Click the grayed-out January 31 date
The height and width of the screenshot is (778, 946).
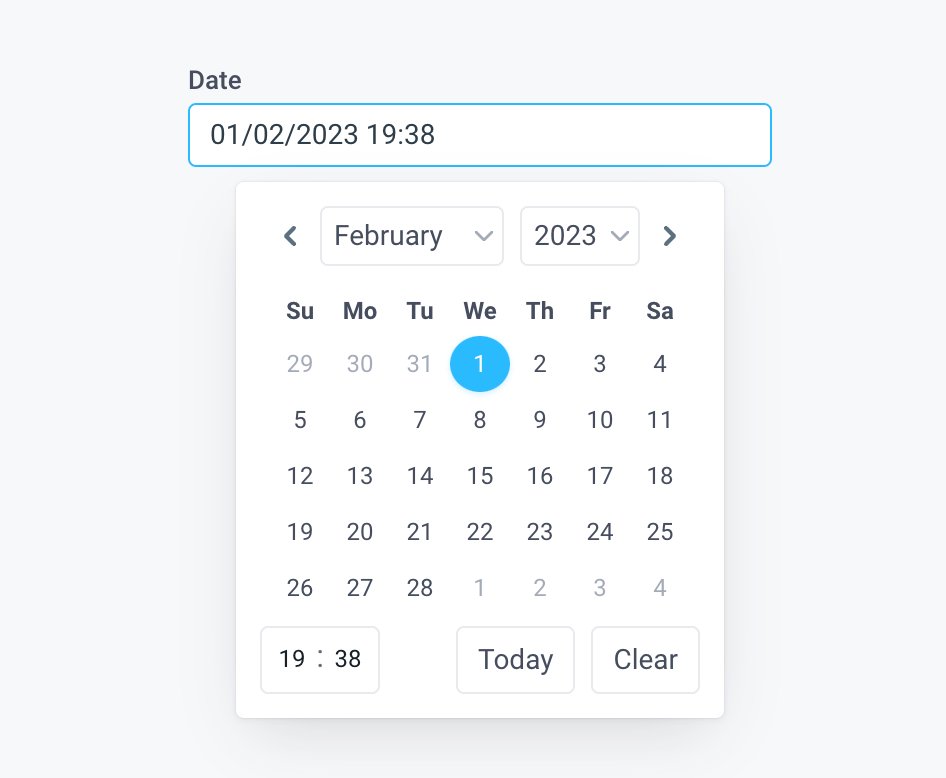(420, 364)
